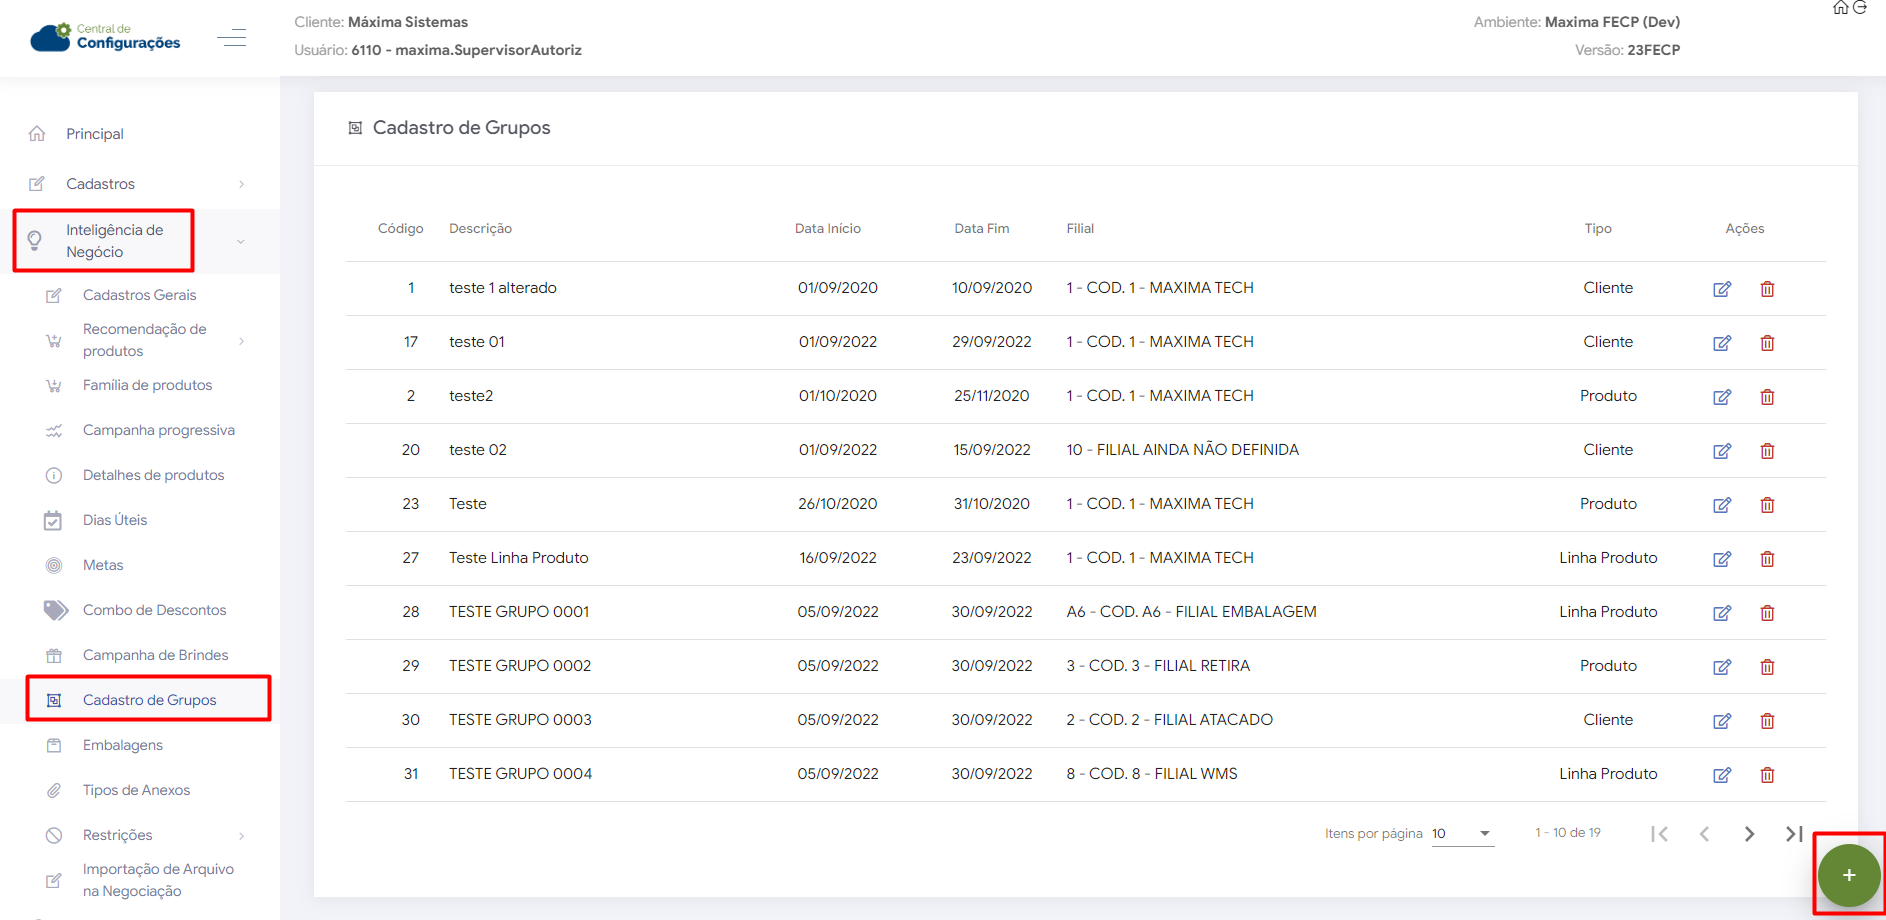Open the Principal menu item
Image resolution: width=1886 pixels, height=920 pixels.
click(x=95, y=134)
